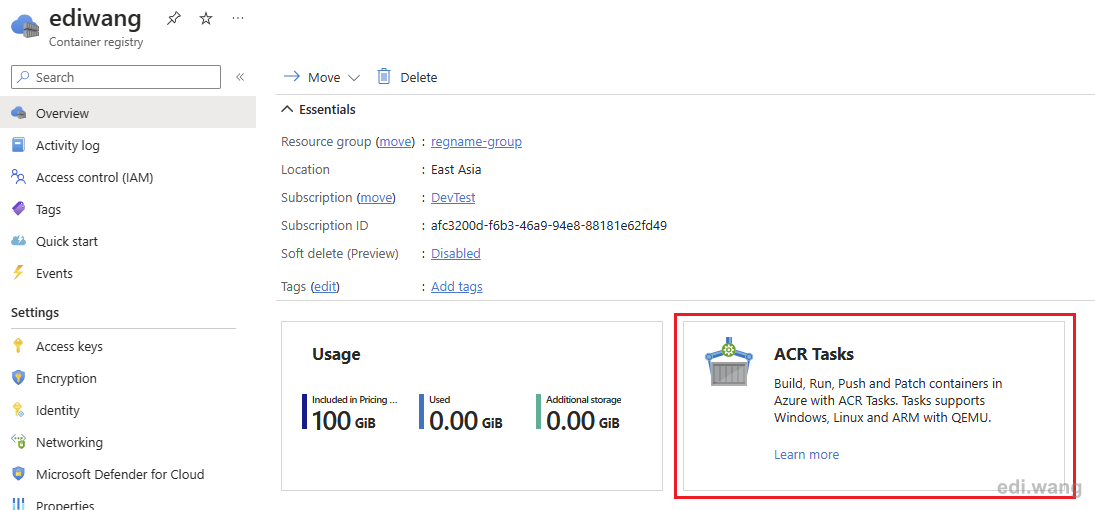The image size is (1095, 510).
Task: Collapse the Essentials section
Action: (x=286, y=110)
